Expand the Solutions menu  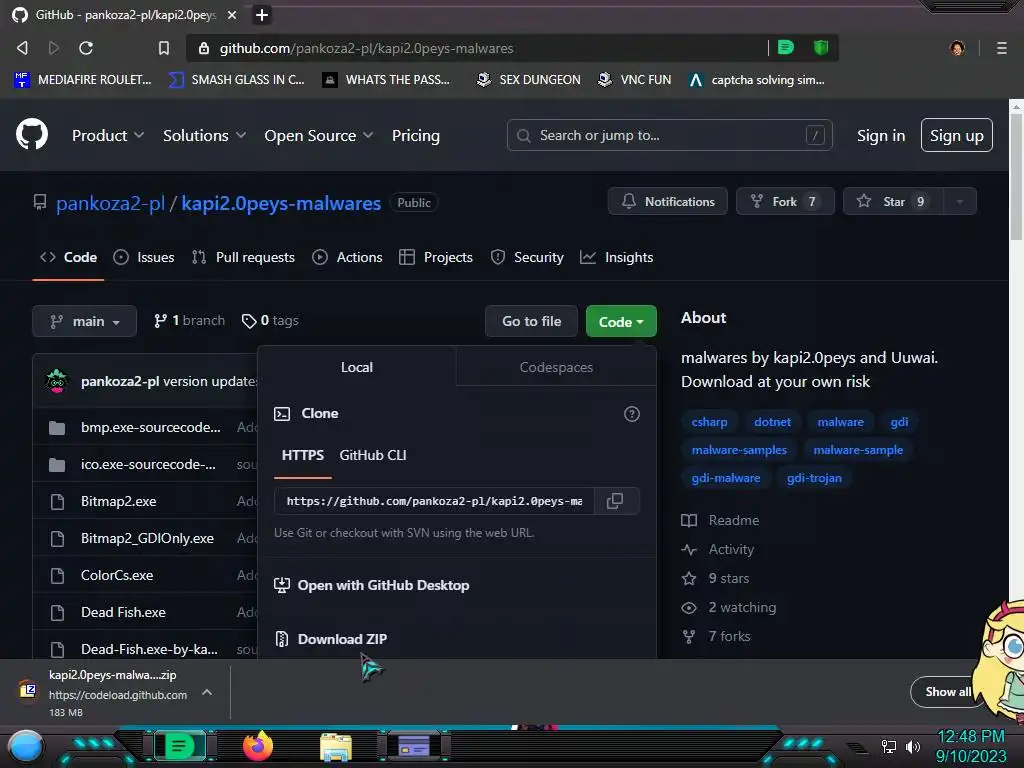[204, 135]
